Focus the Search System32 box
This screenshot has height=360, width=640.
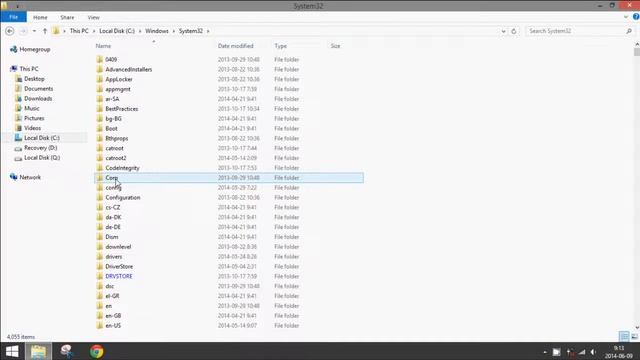click(x=576, y=31)
